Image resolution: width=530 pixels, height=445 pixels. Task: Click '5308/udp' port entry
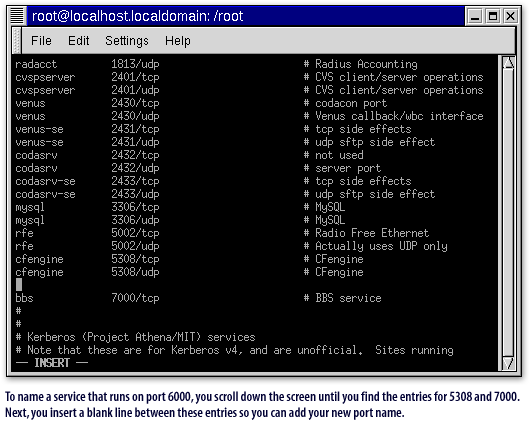[135, 272]
